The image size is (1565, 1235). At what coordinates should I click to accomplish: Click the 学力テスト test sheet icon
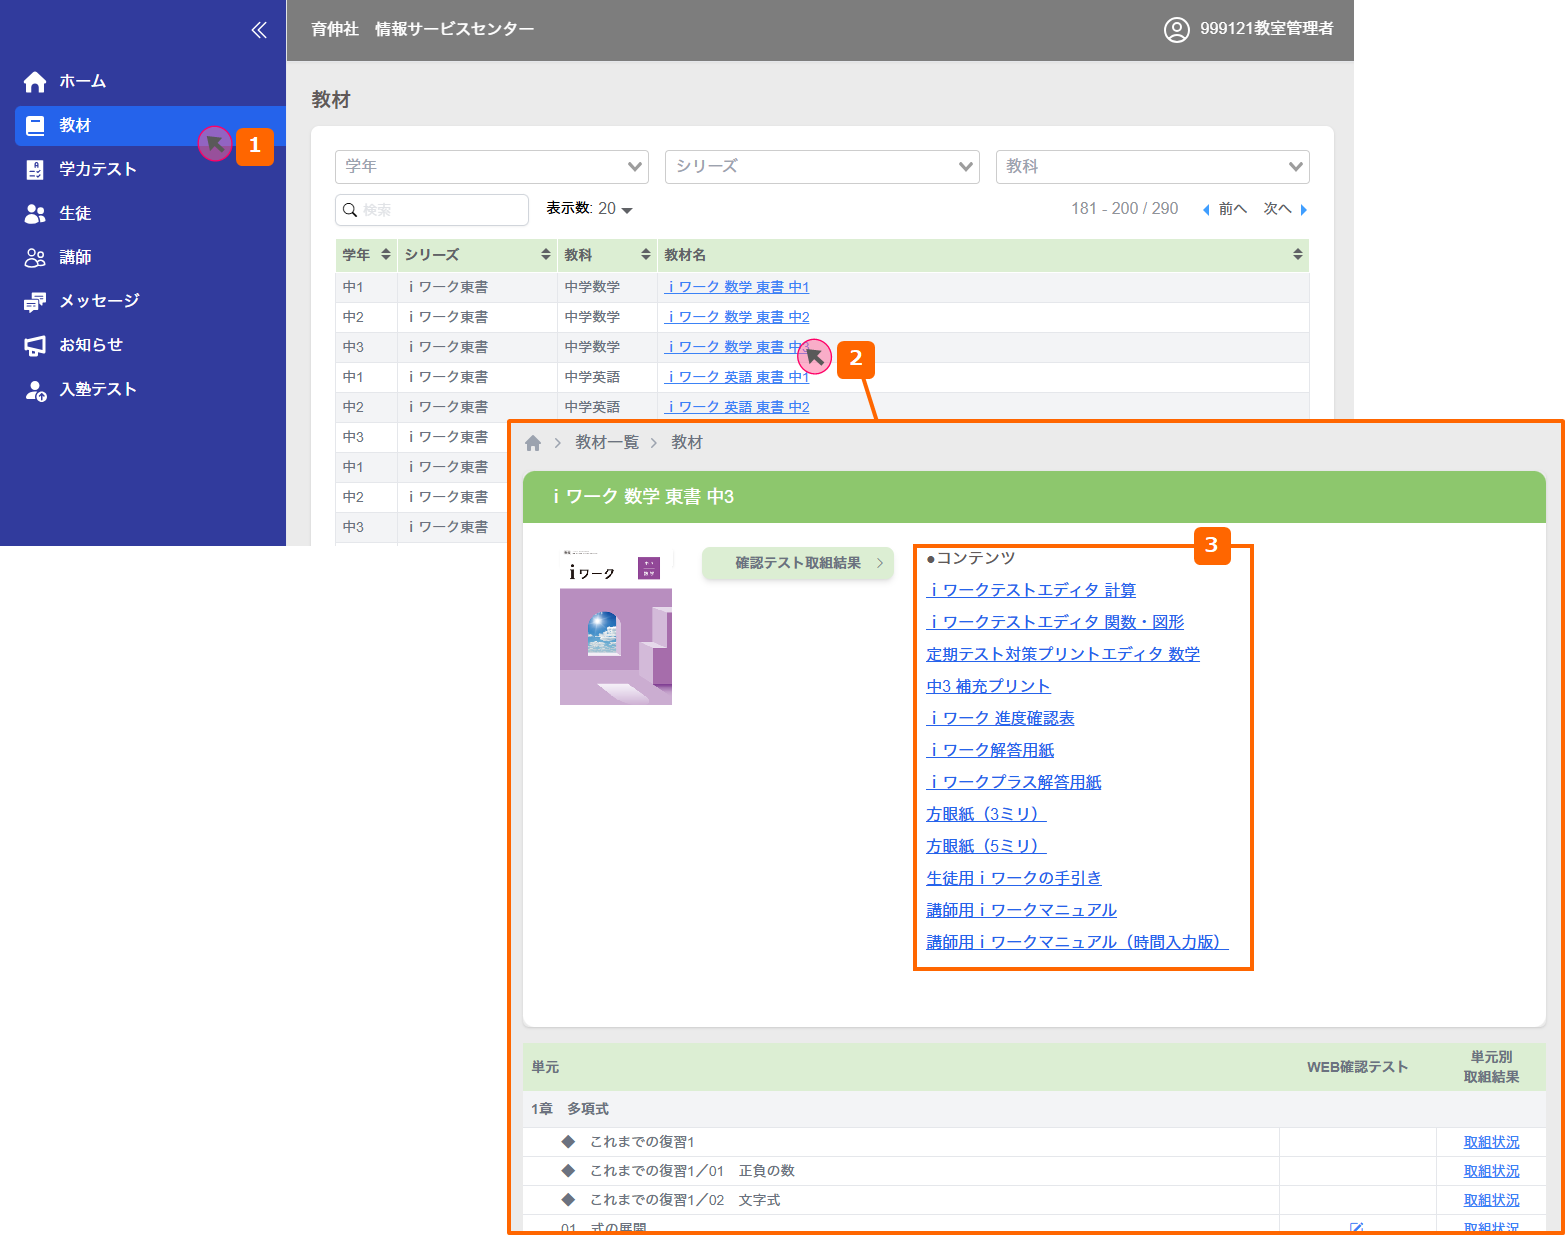[x=35, y=170]
